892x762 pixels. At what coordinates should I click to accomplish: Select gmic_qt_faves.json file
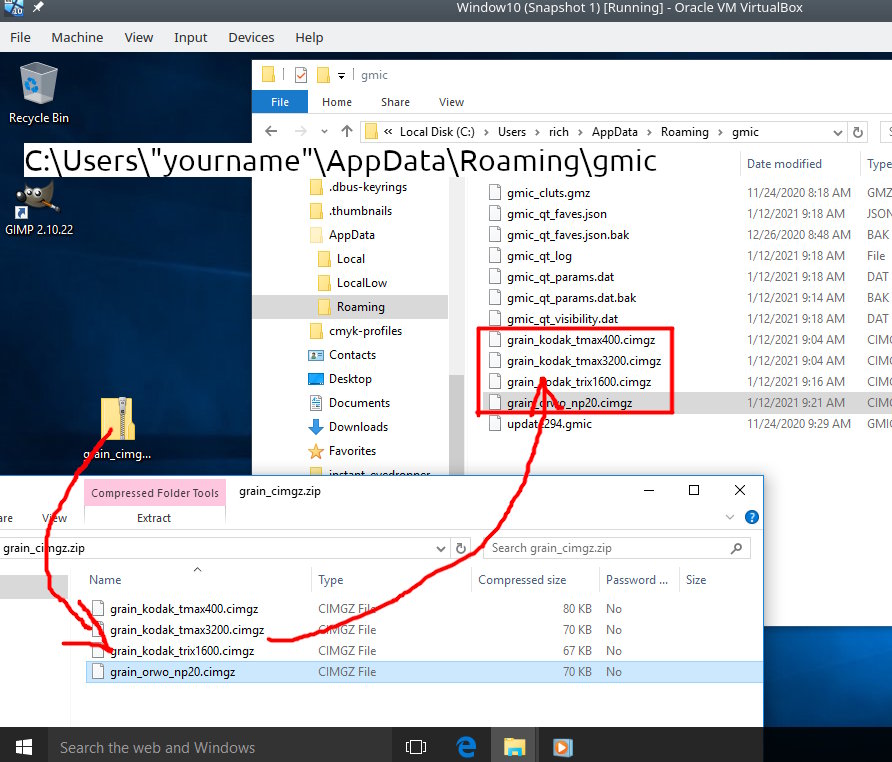click(x=547, y=214)
